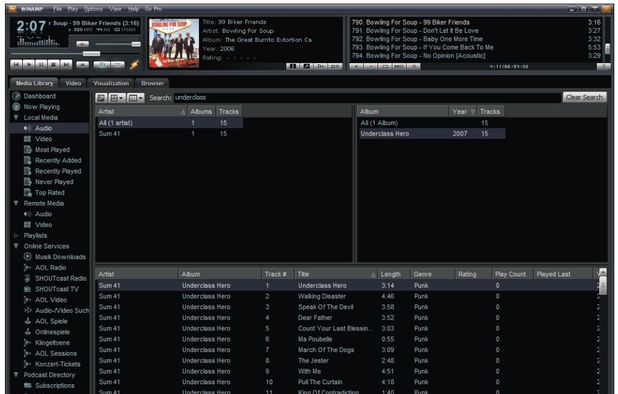Viewport: 618px width, 394px height.
Task: Open Musik Downloads in the sidebar
Action: tap(60, 257)
